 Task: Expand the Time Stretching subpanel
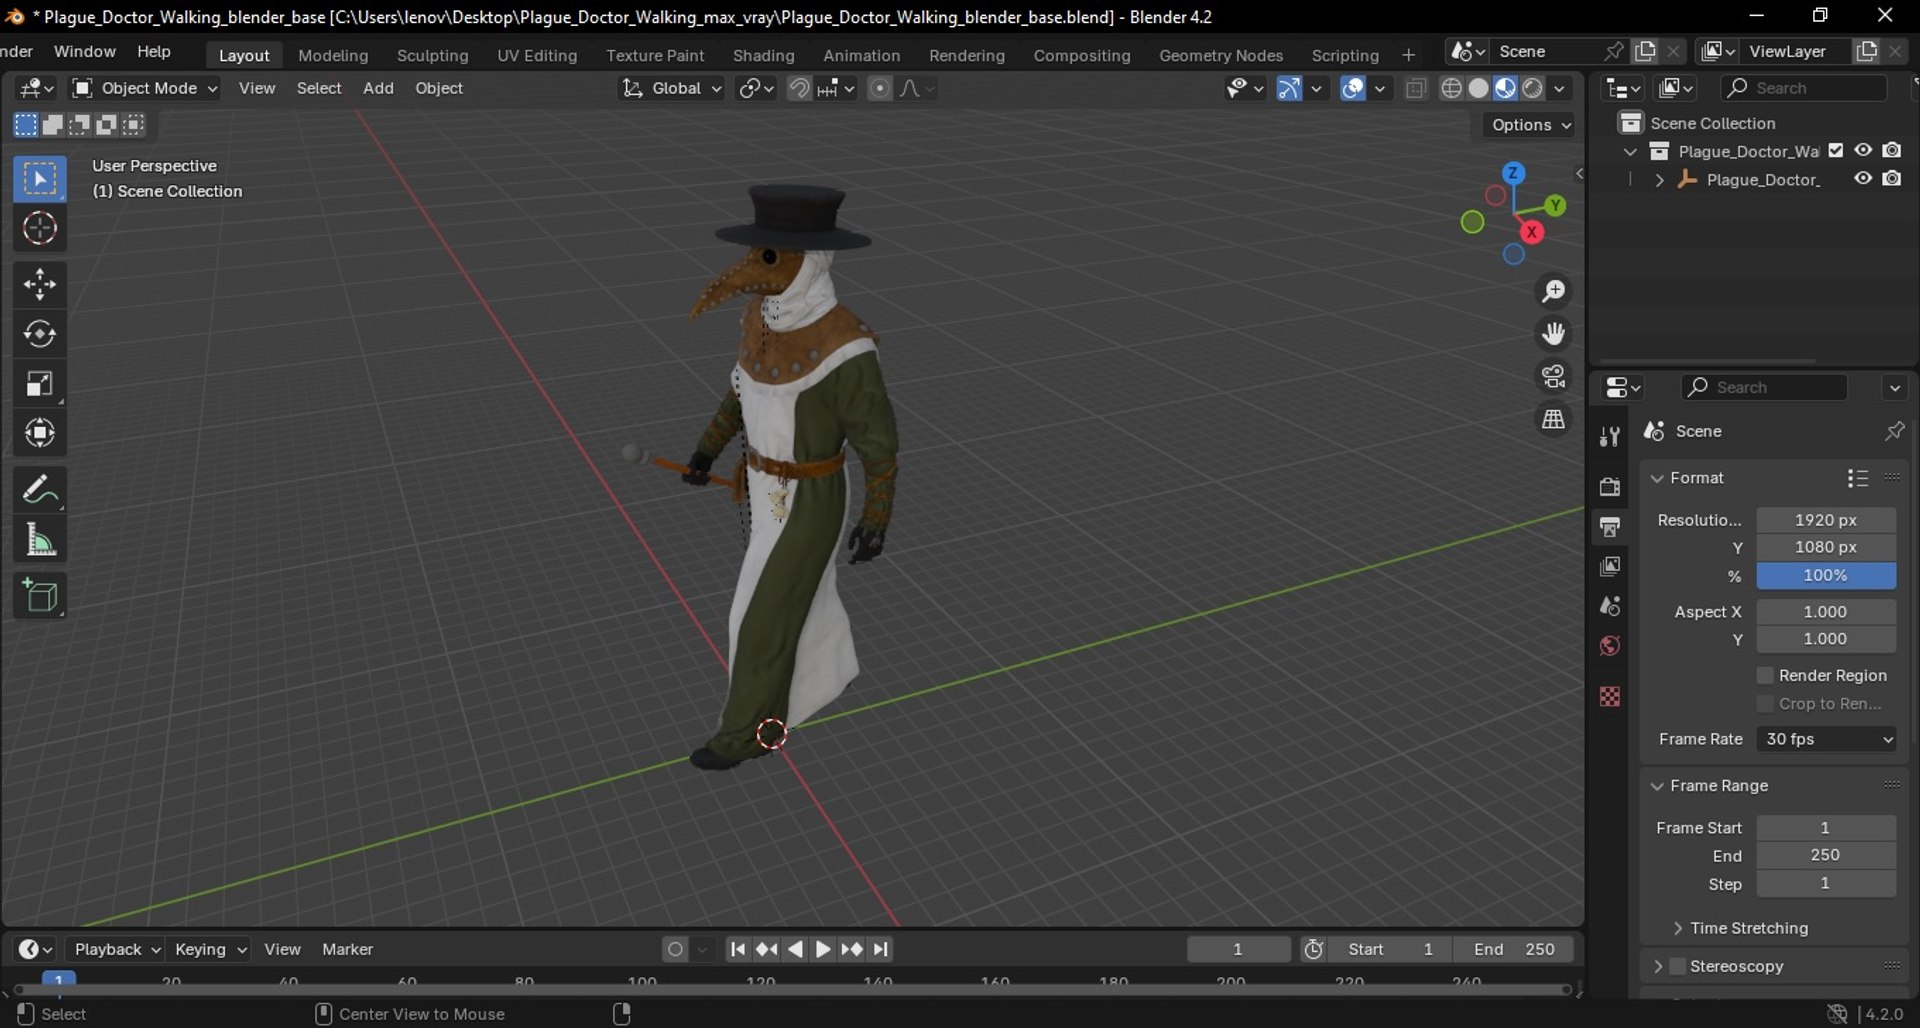coord(1677,928)
